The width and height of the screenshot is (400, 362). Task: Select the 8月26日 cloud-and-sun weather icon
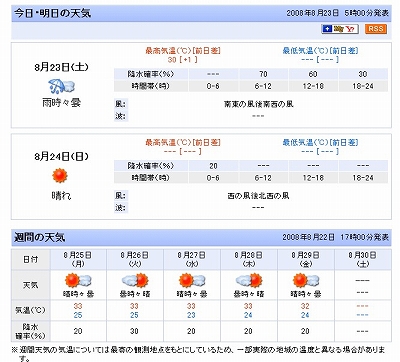click(135, 280)
